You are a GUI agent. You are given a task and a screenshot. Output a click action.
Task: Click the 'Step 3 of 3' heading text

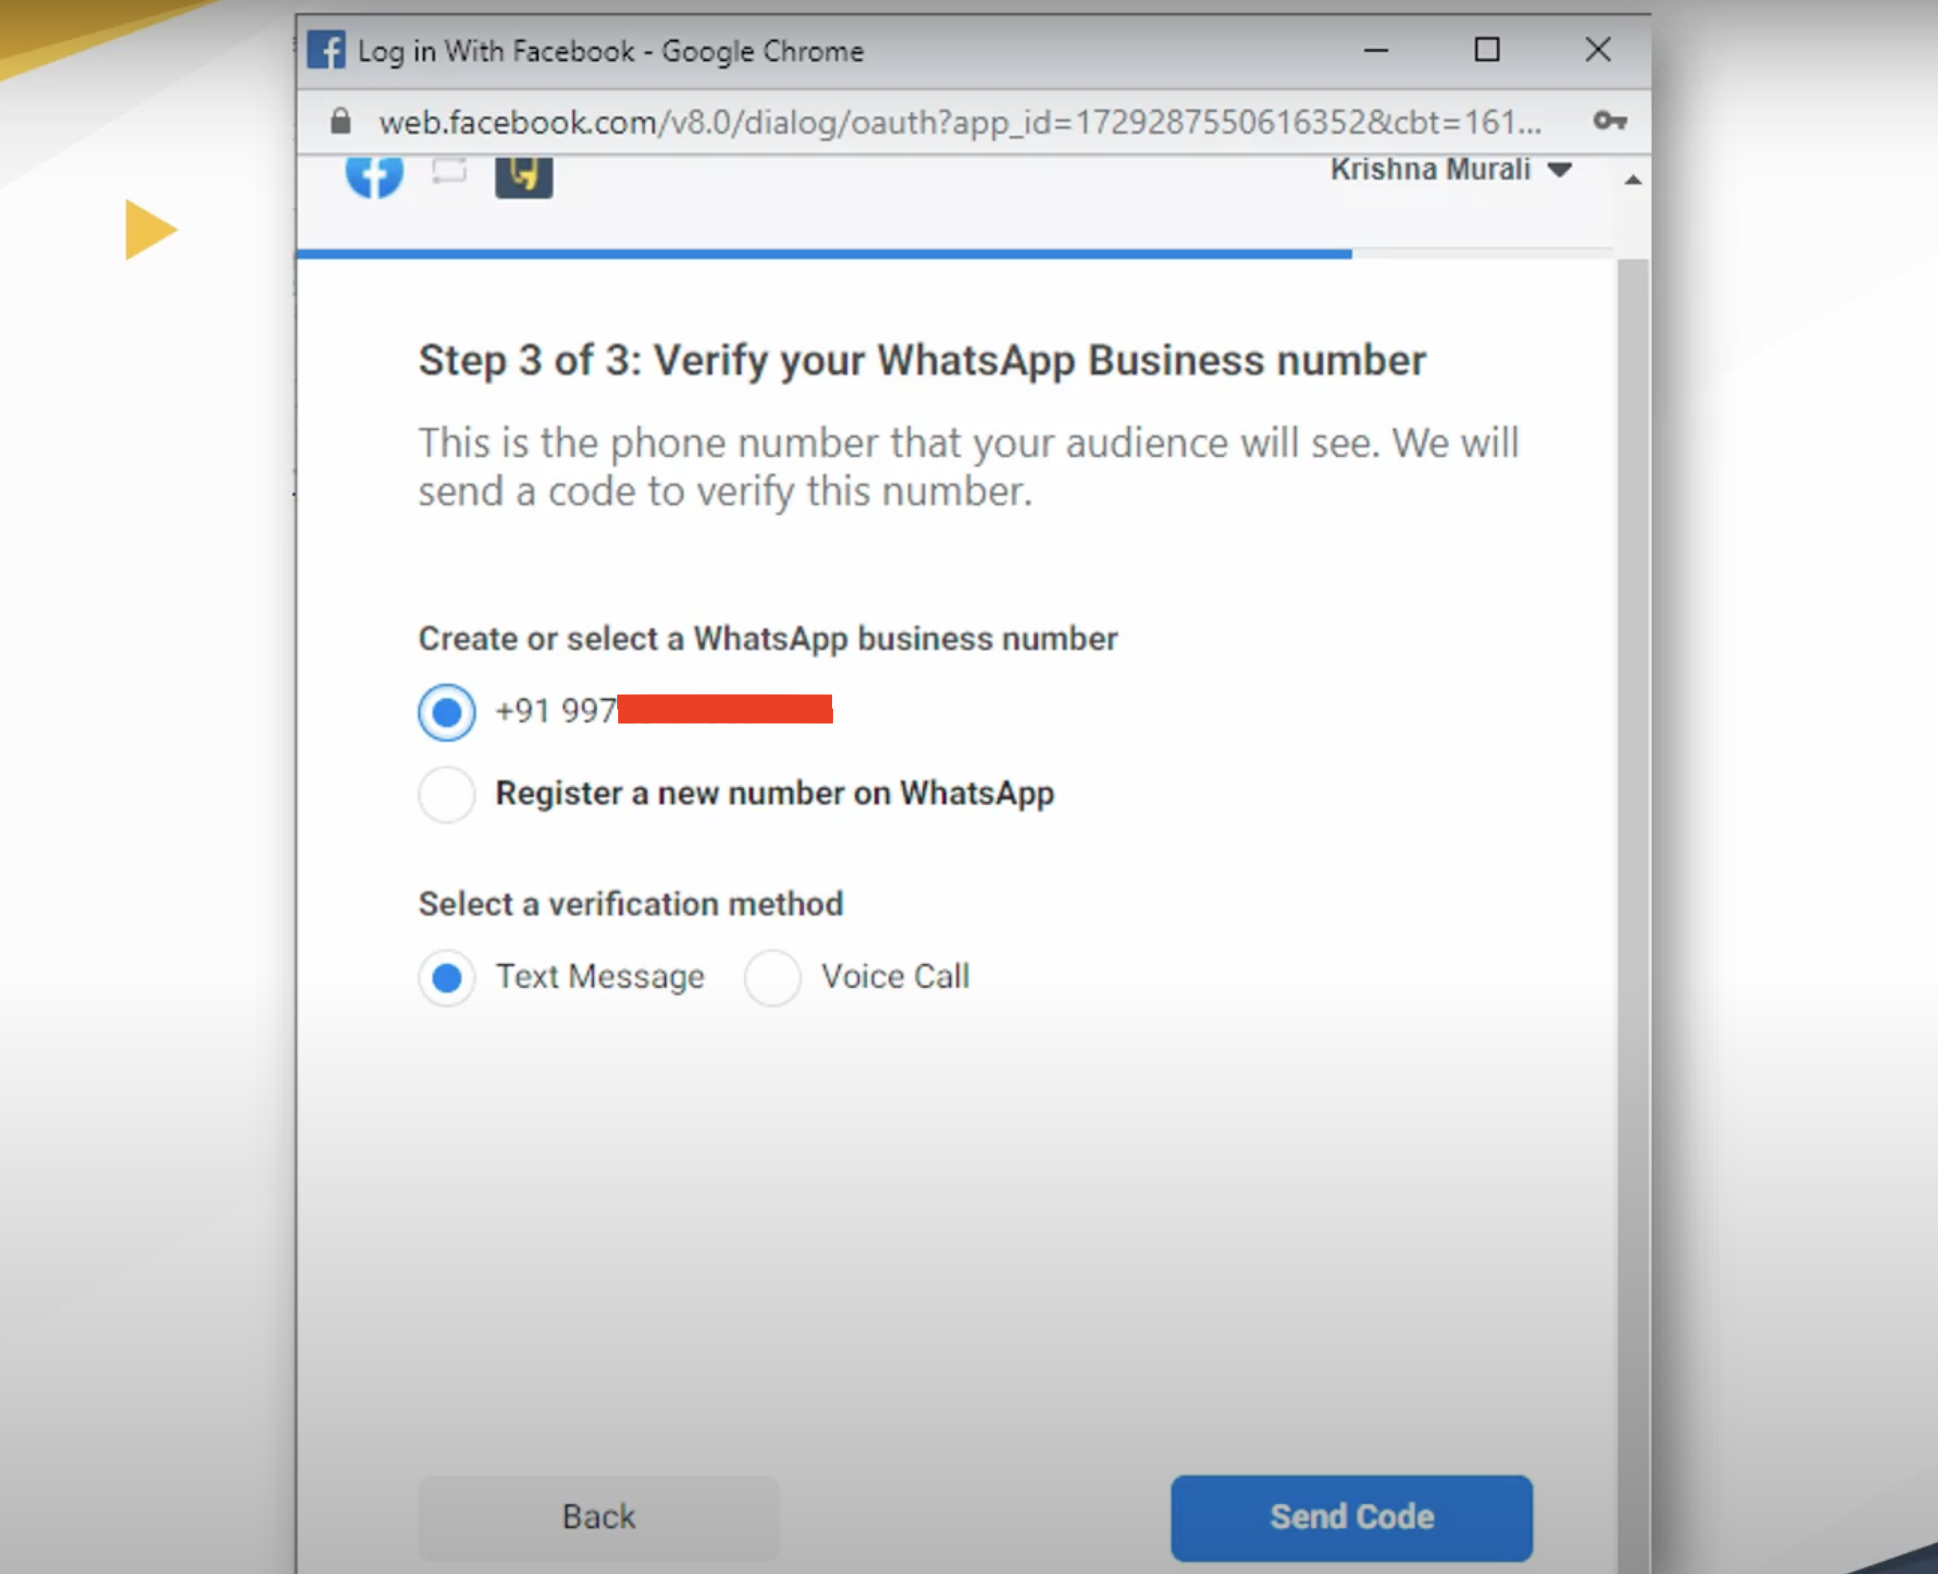point(922,360)
